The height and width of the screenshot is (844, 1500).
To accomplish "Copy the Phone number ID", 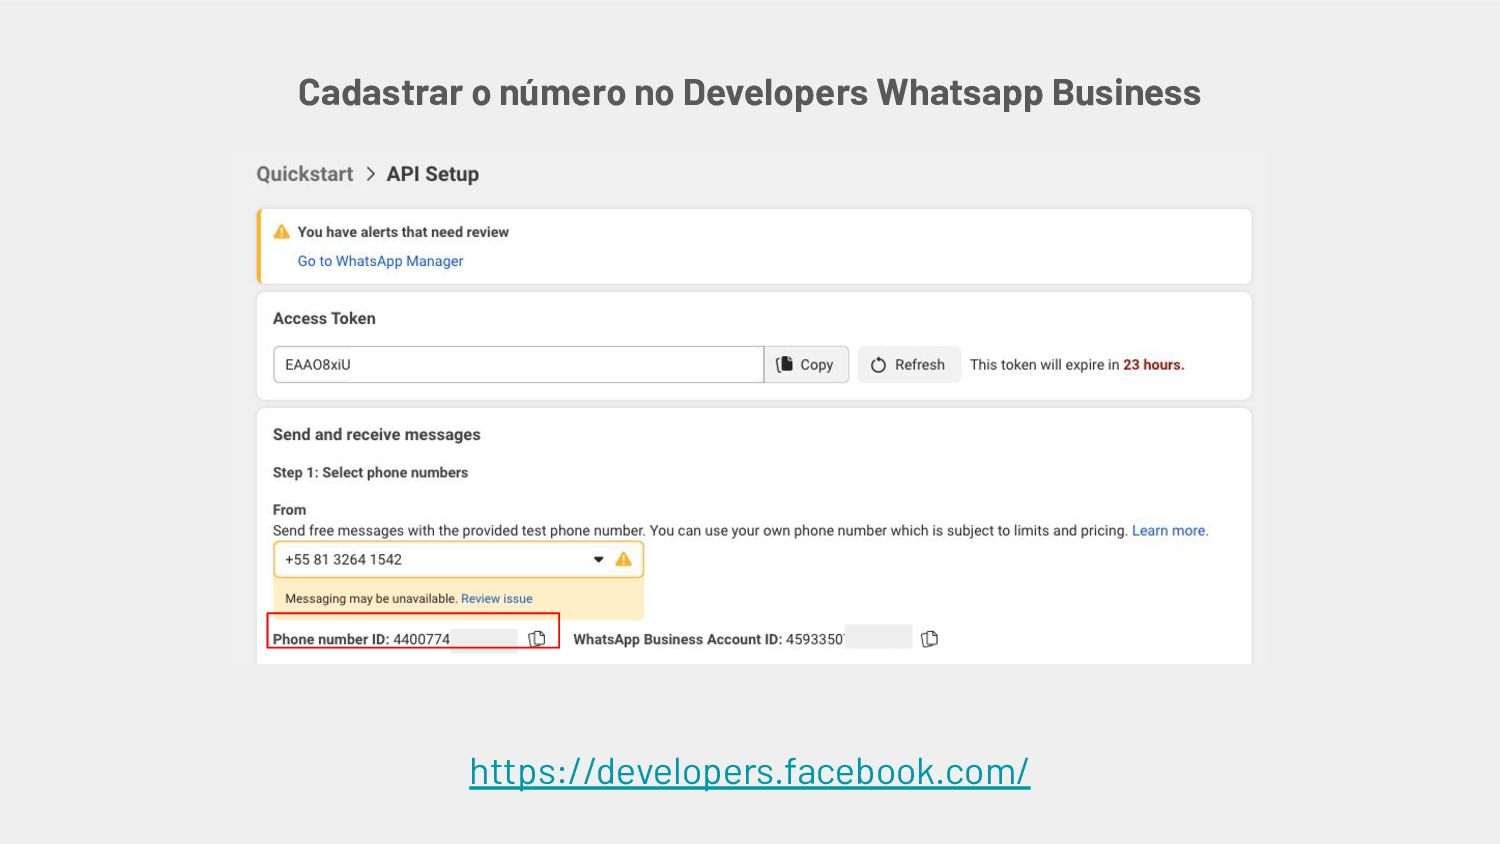I will coord(537,639).
